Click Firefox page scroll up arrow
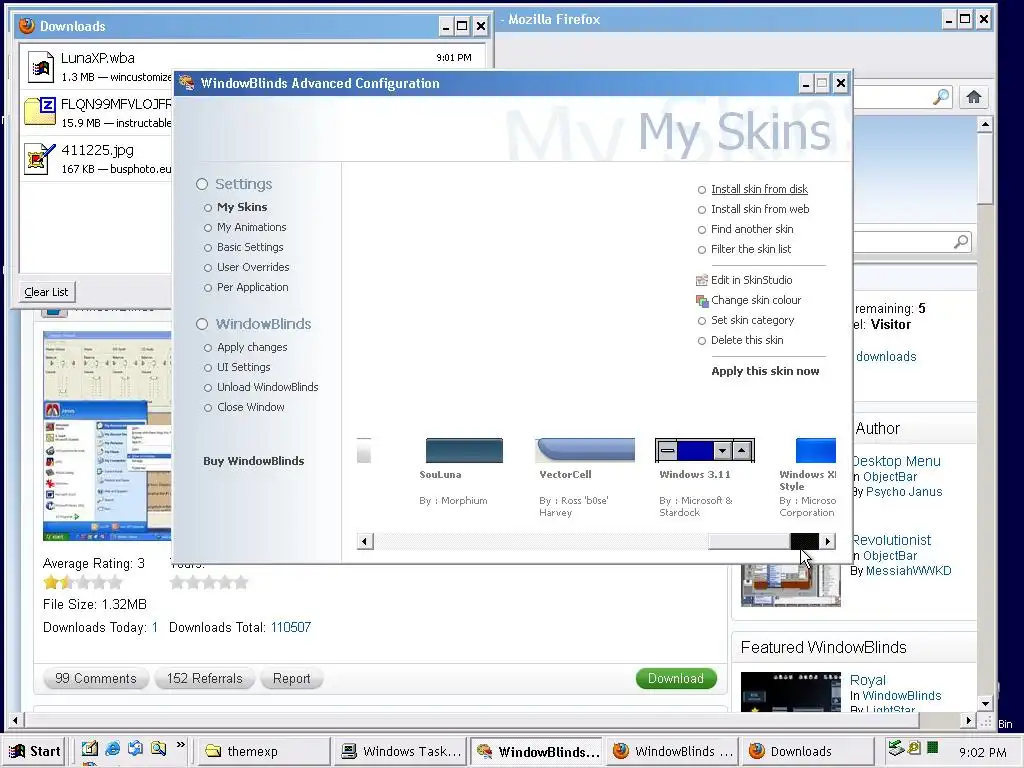Viewport: 1024px width, 768px height. click(985, 123)
